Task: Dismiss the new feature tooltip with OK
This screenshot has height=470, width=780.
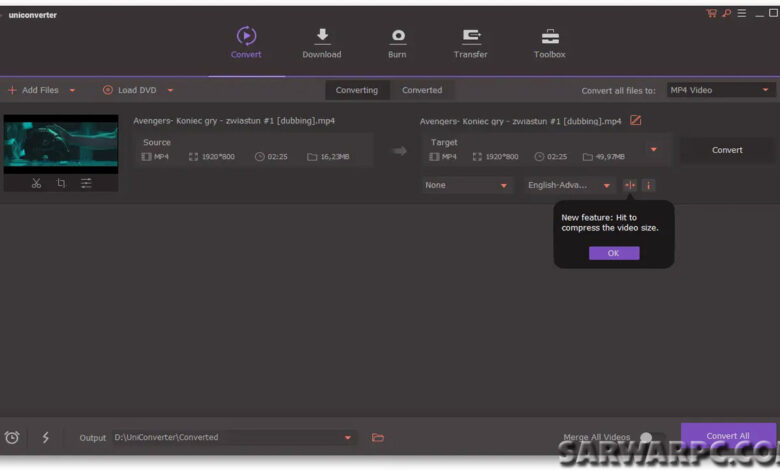Action: [x=614, y=253]
